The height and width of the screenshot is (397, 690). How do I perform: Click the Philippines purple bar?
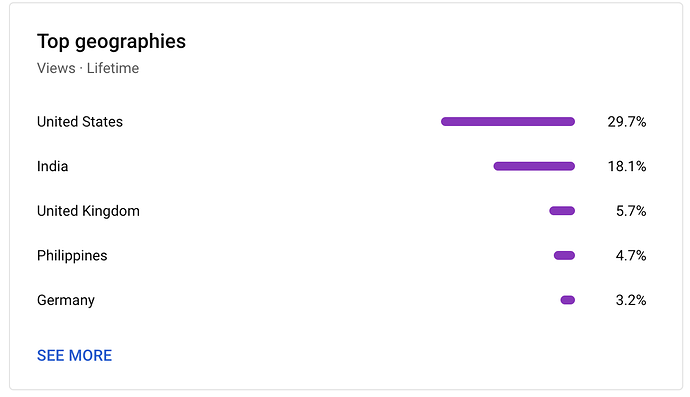[x=564, y=256]
